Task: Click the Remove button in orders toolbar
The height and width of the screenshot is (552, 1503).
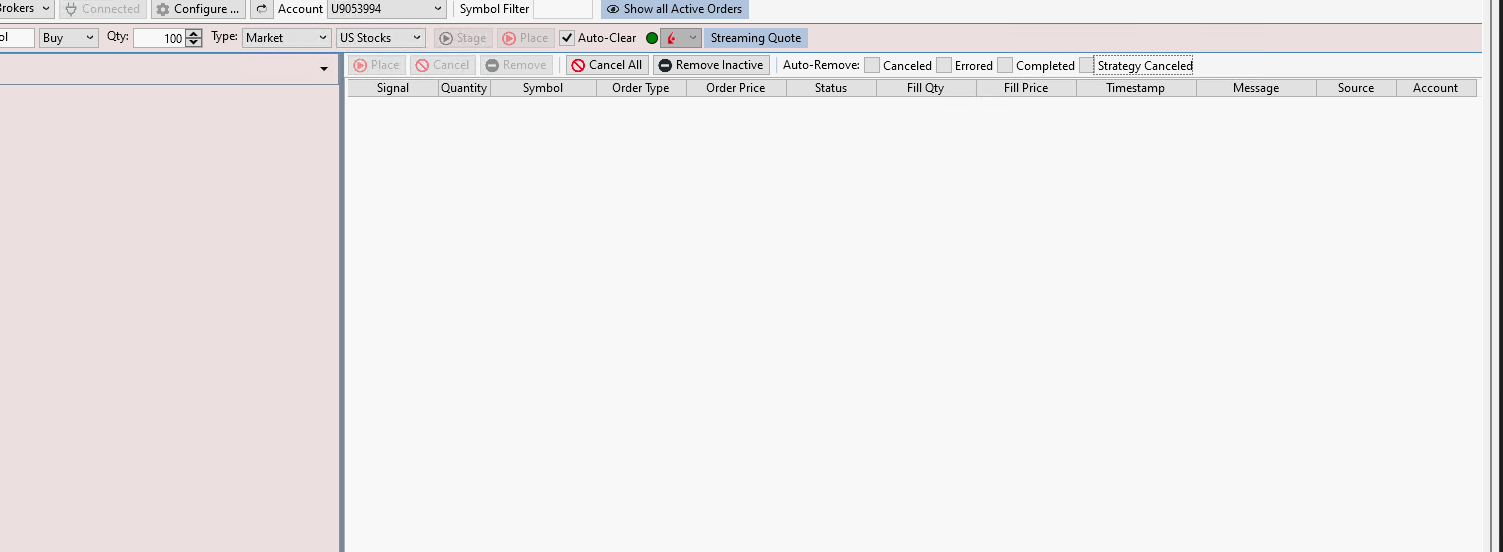Action: [516, 65]
